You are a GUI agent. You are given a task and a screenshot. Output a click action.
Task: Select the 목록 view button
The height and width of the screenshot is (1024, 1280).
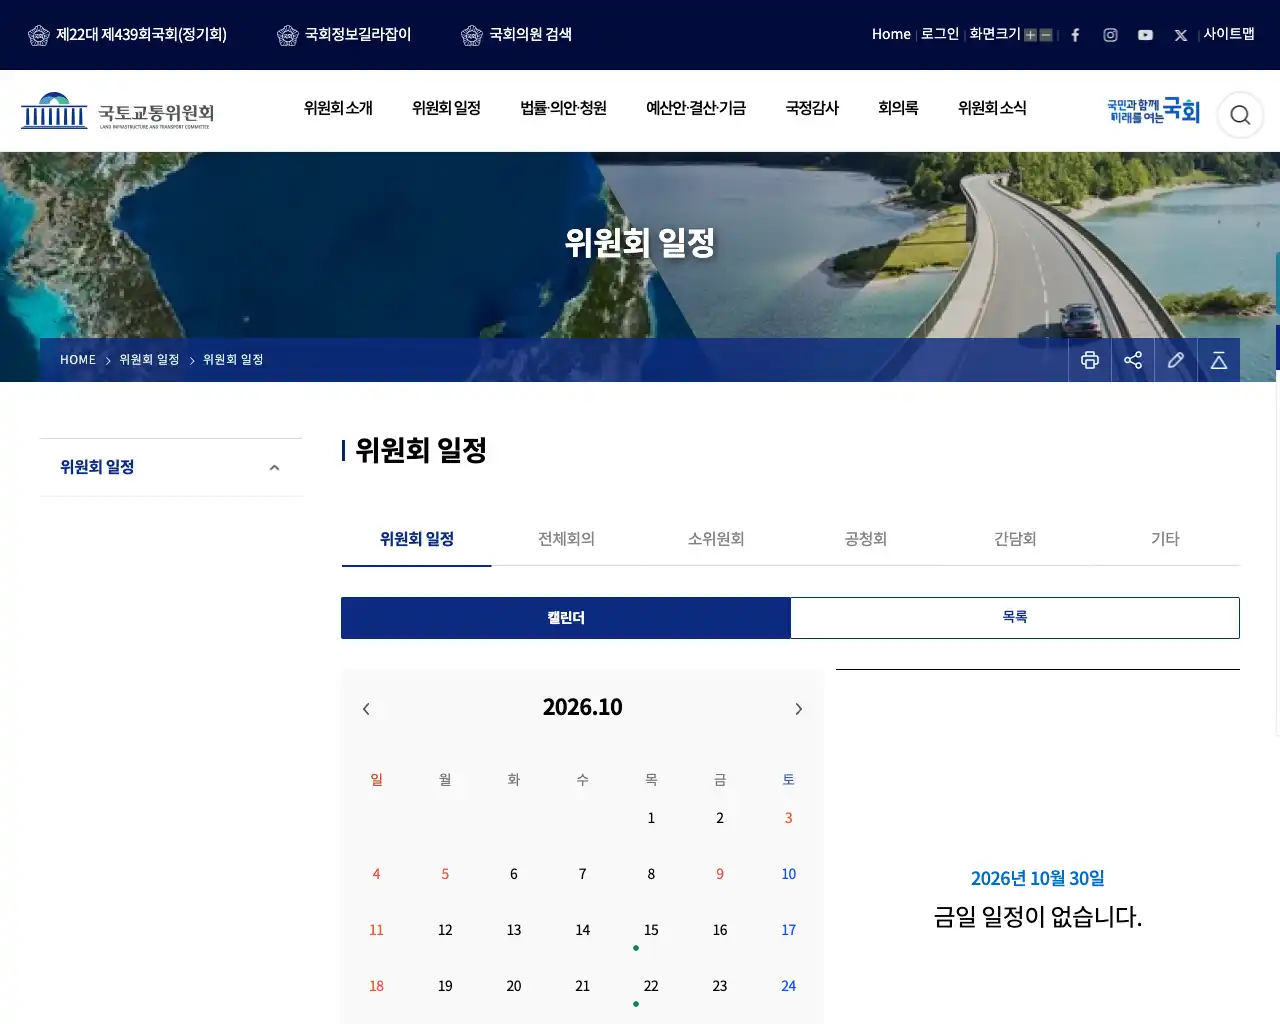click(1015, 618)
